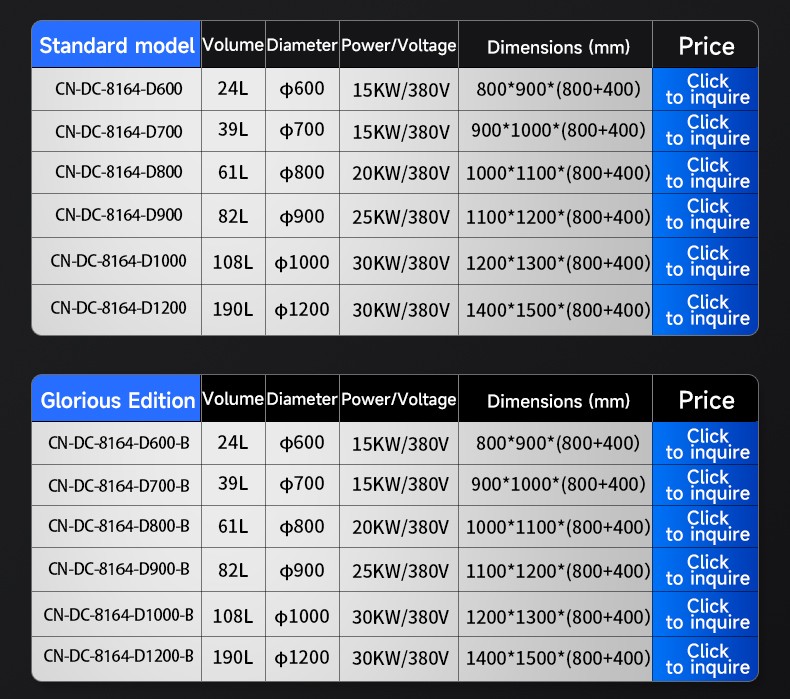Select model cell CN-DC-8164-D800-B

118,526
